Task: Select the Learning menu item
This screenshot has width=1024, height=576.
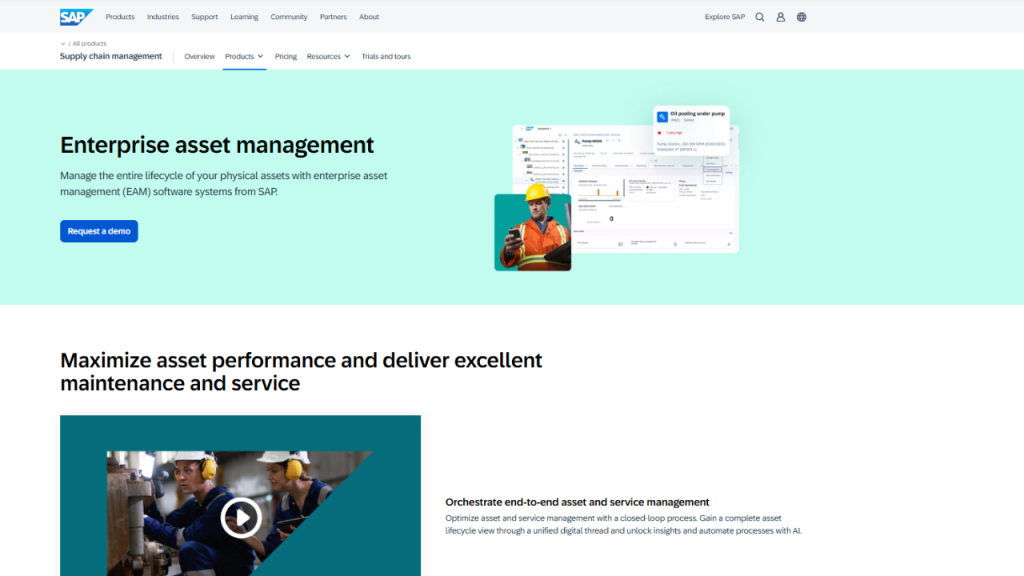Action: 244,17
